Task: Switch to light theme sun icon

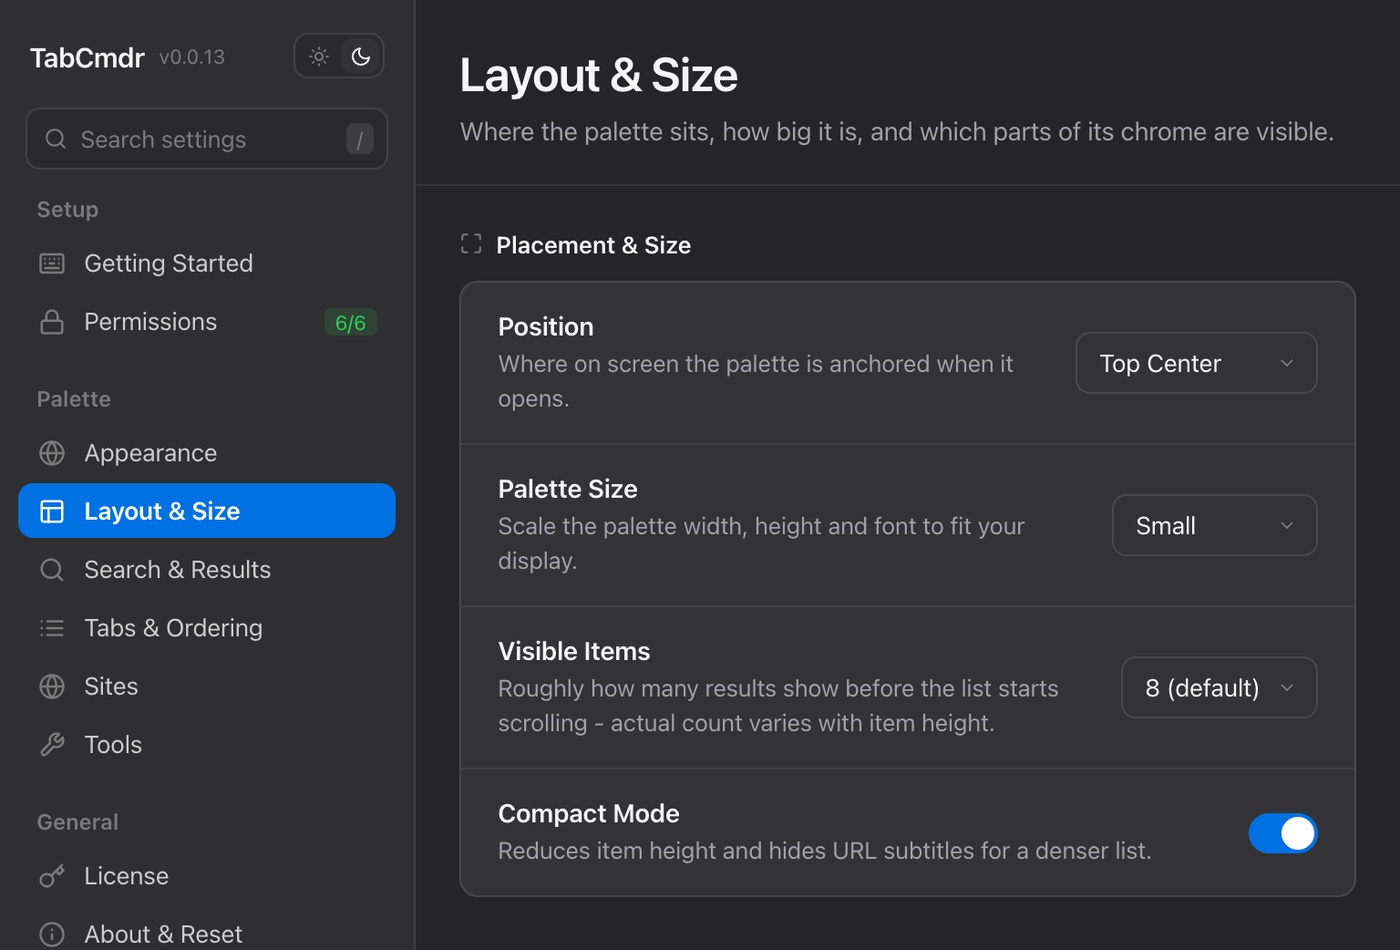Action: (319, 56)
